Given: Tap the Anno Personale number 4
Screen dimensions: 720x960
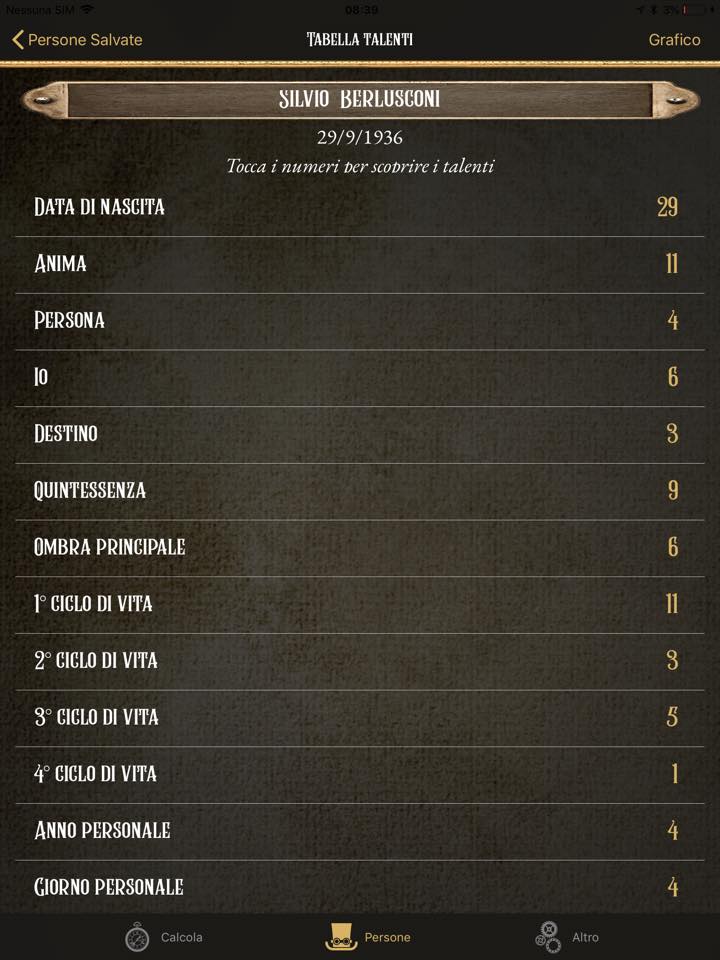Looking at the screenshot, I should (673, 831).
